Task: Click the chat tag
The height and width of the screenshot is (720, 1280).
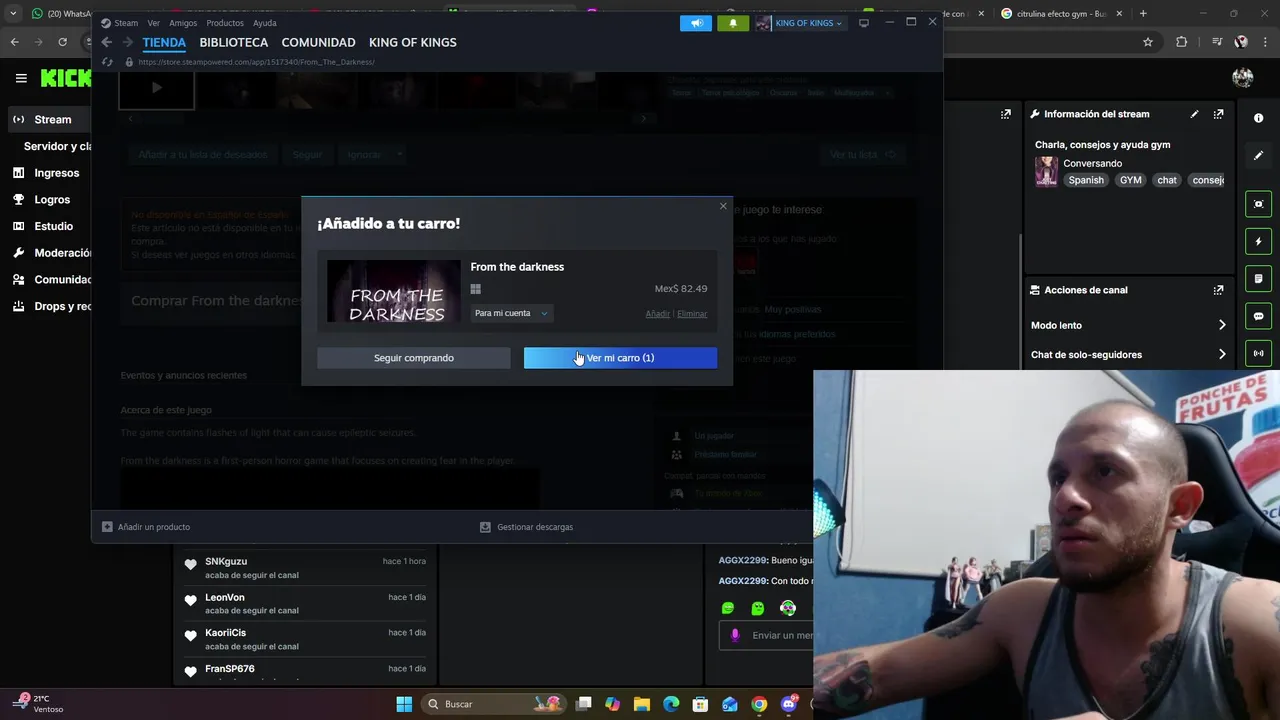Action: tap(1167, 180)
